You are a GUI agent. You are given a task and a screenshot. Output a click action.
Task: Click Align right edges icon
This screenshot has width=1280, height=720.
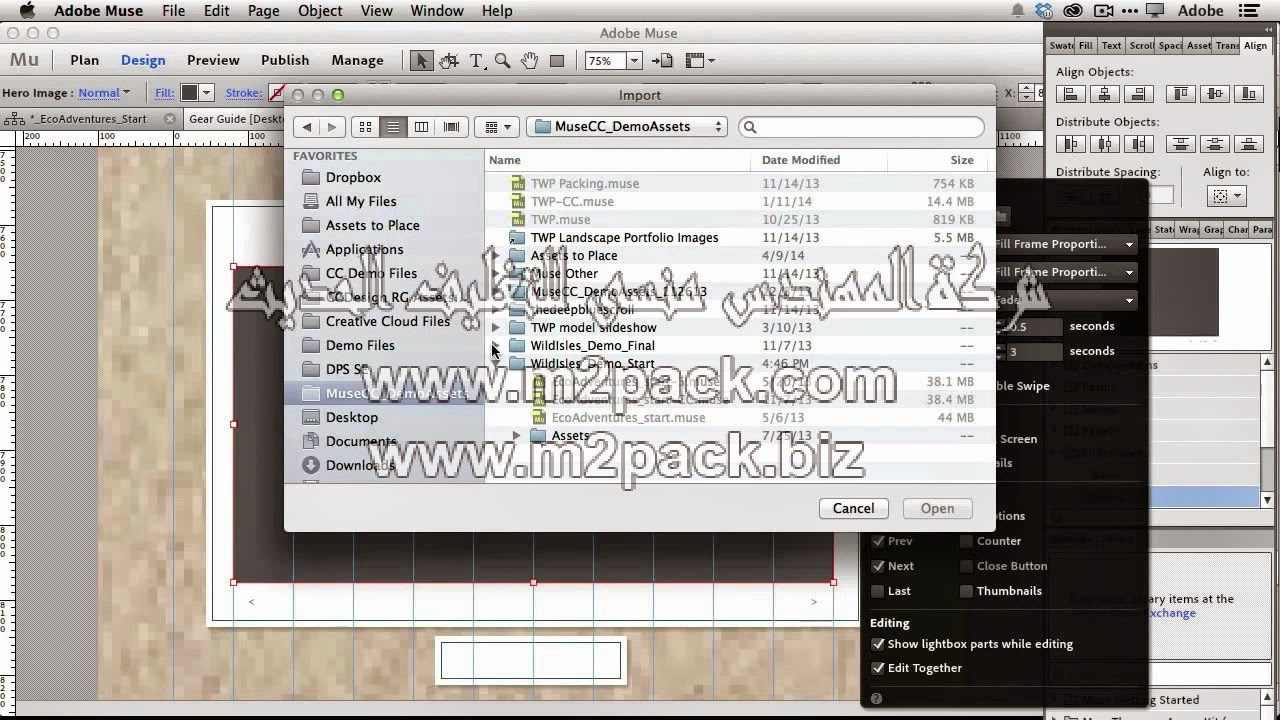click(1139, 94)
